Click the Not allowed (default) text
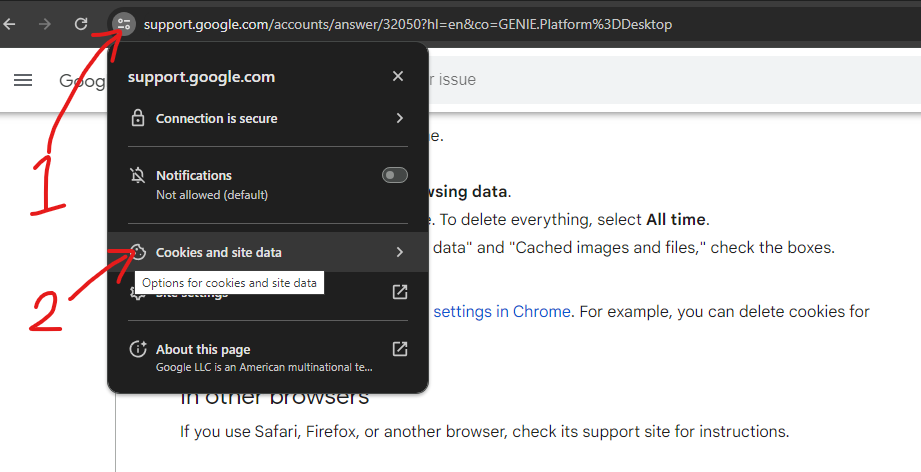Viewport: 921px width, 472px height. [212, 195]
